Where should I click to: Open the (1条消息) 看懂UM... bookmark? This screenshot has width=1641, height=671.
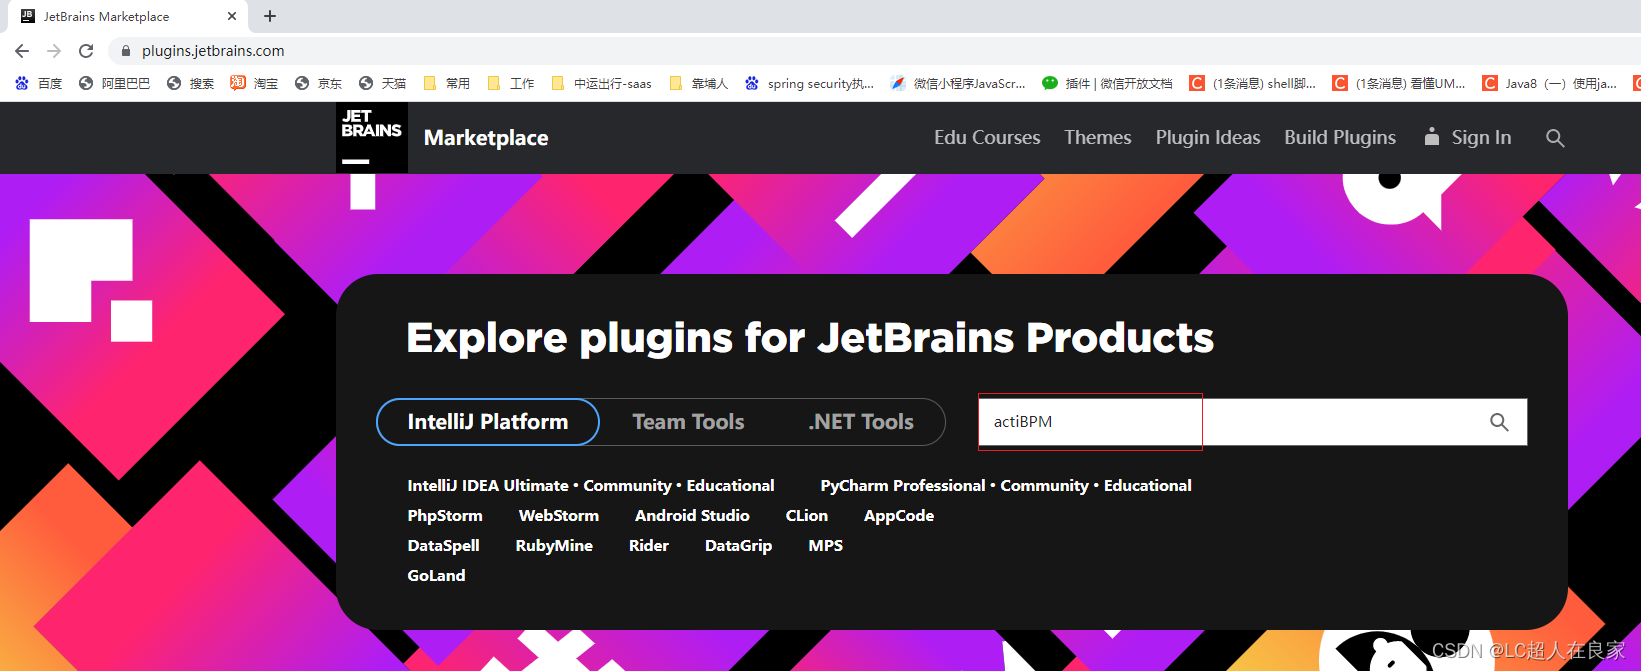coord(1398,84)
